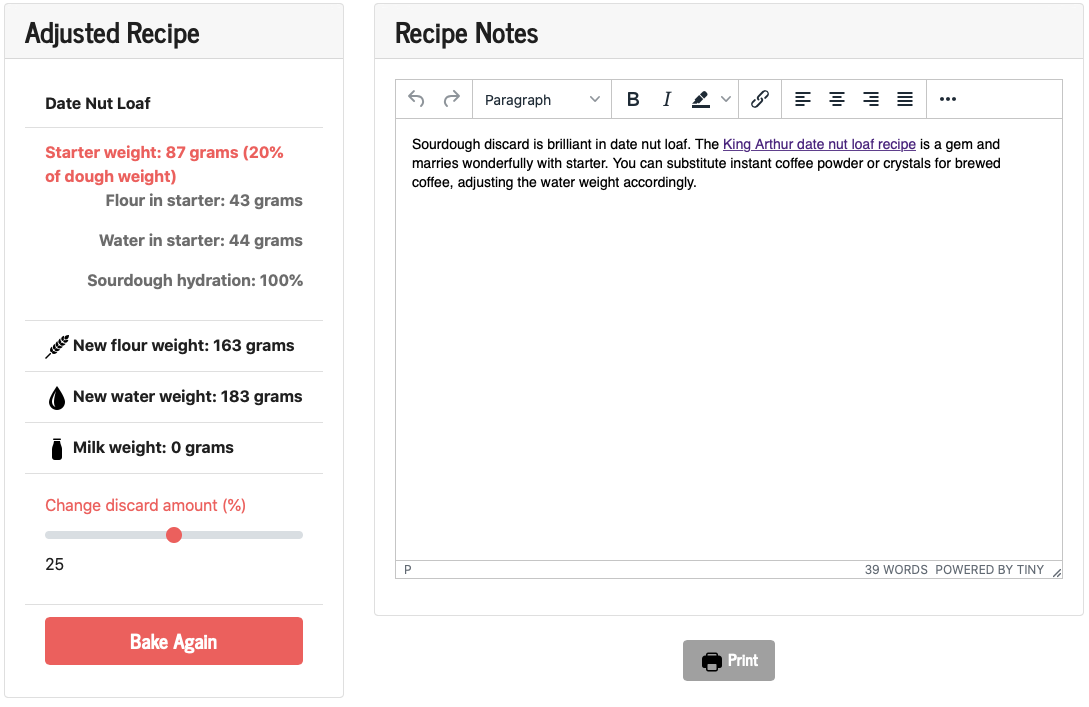
Task: Center the note text
Action: (x=836, y=99)
